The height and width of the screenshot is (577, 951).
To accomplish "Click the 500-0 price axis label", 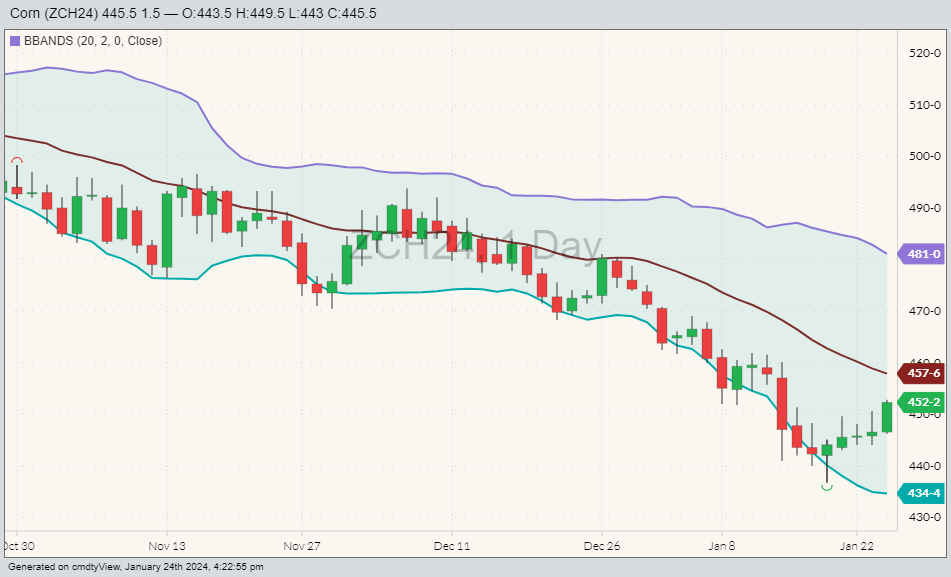I will (x=925, y=156).
